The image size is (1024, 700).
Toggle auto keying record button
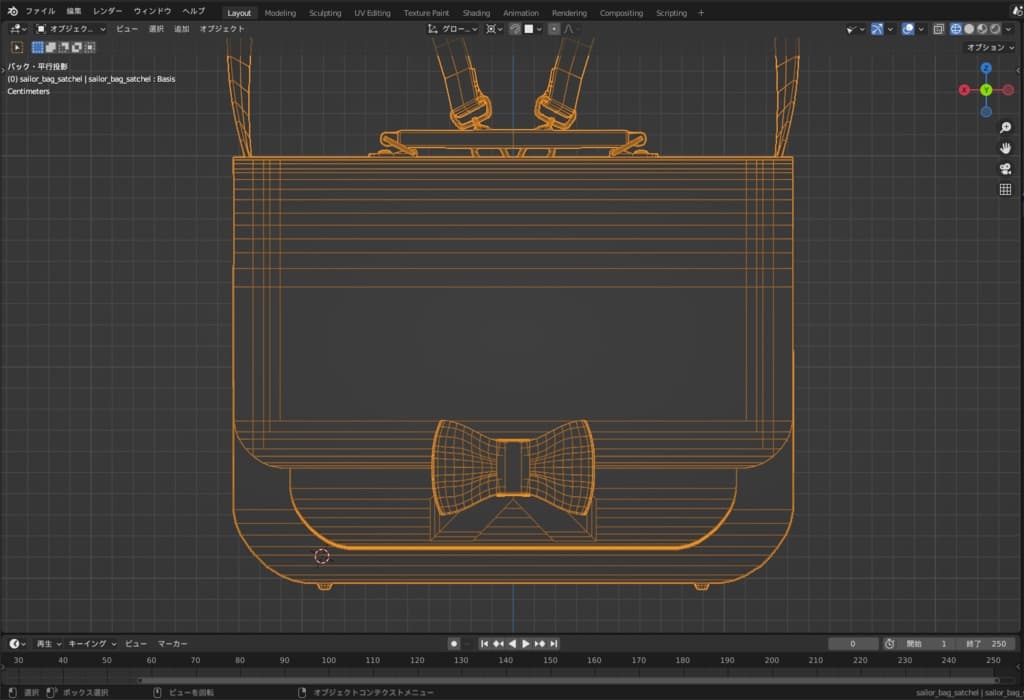coord(454,644)
